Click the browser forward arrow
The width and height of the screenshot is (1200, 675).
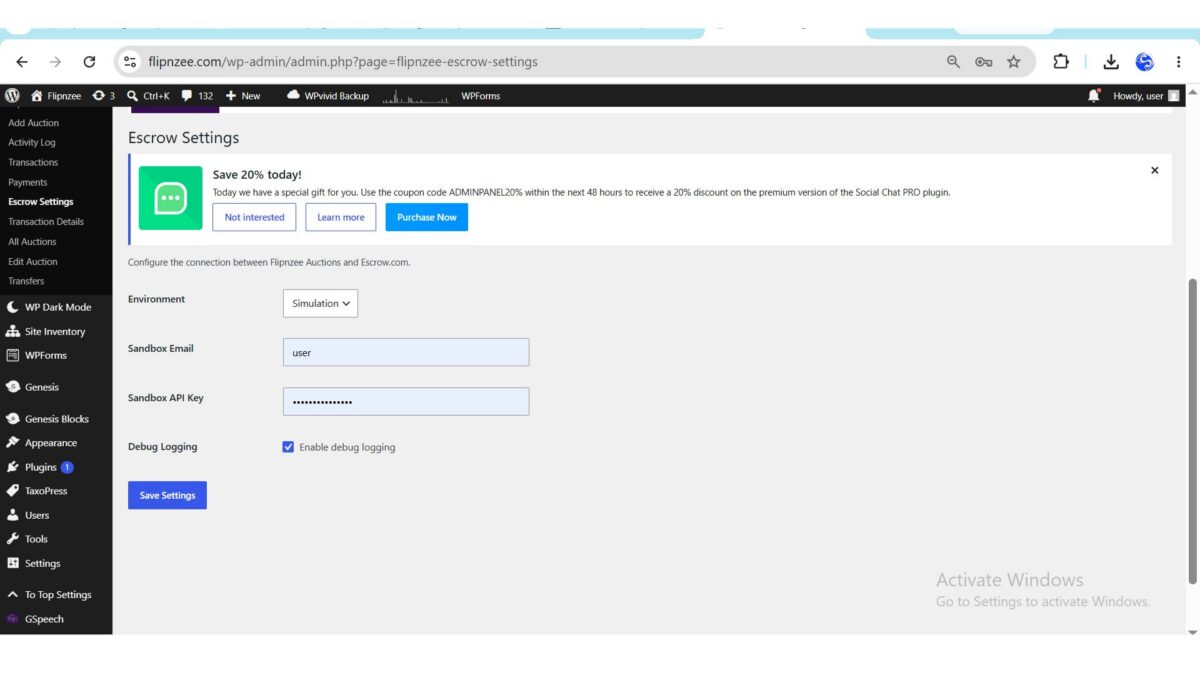55,62
